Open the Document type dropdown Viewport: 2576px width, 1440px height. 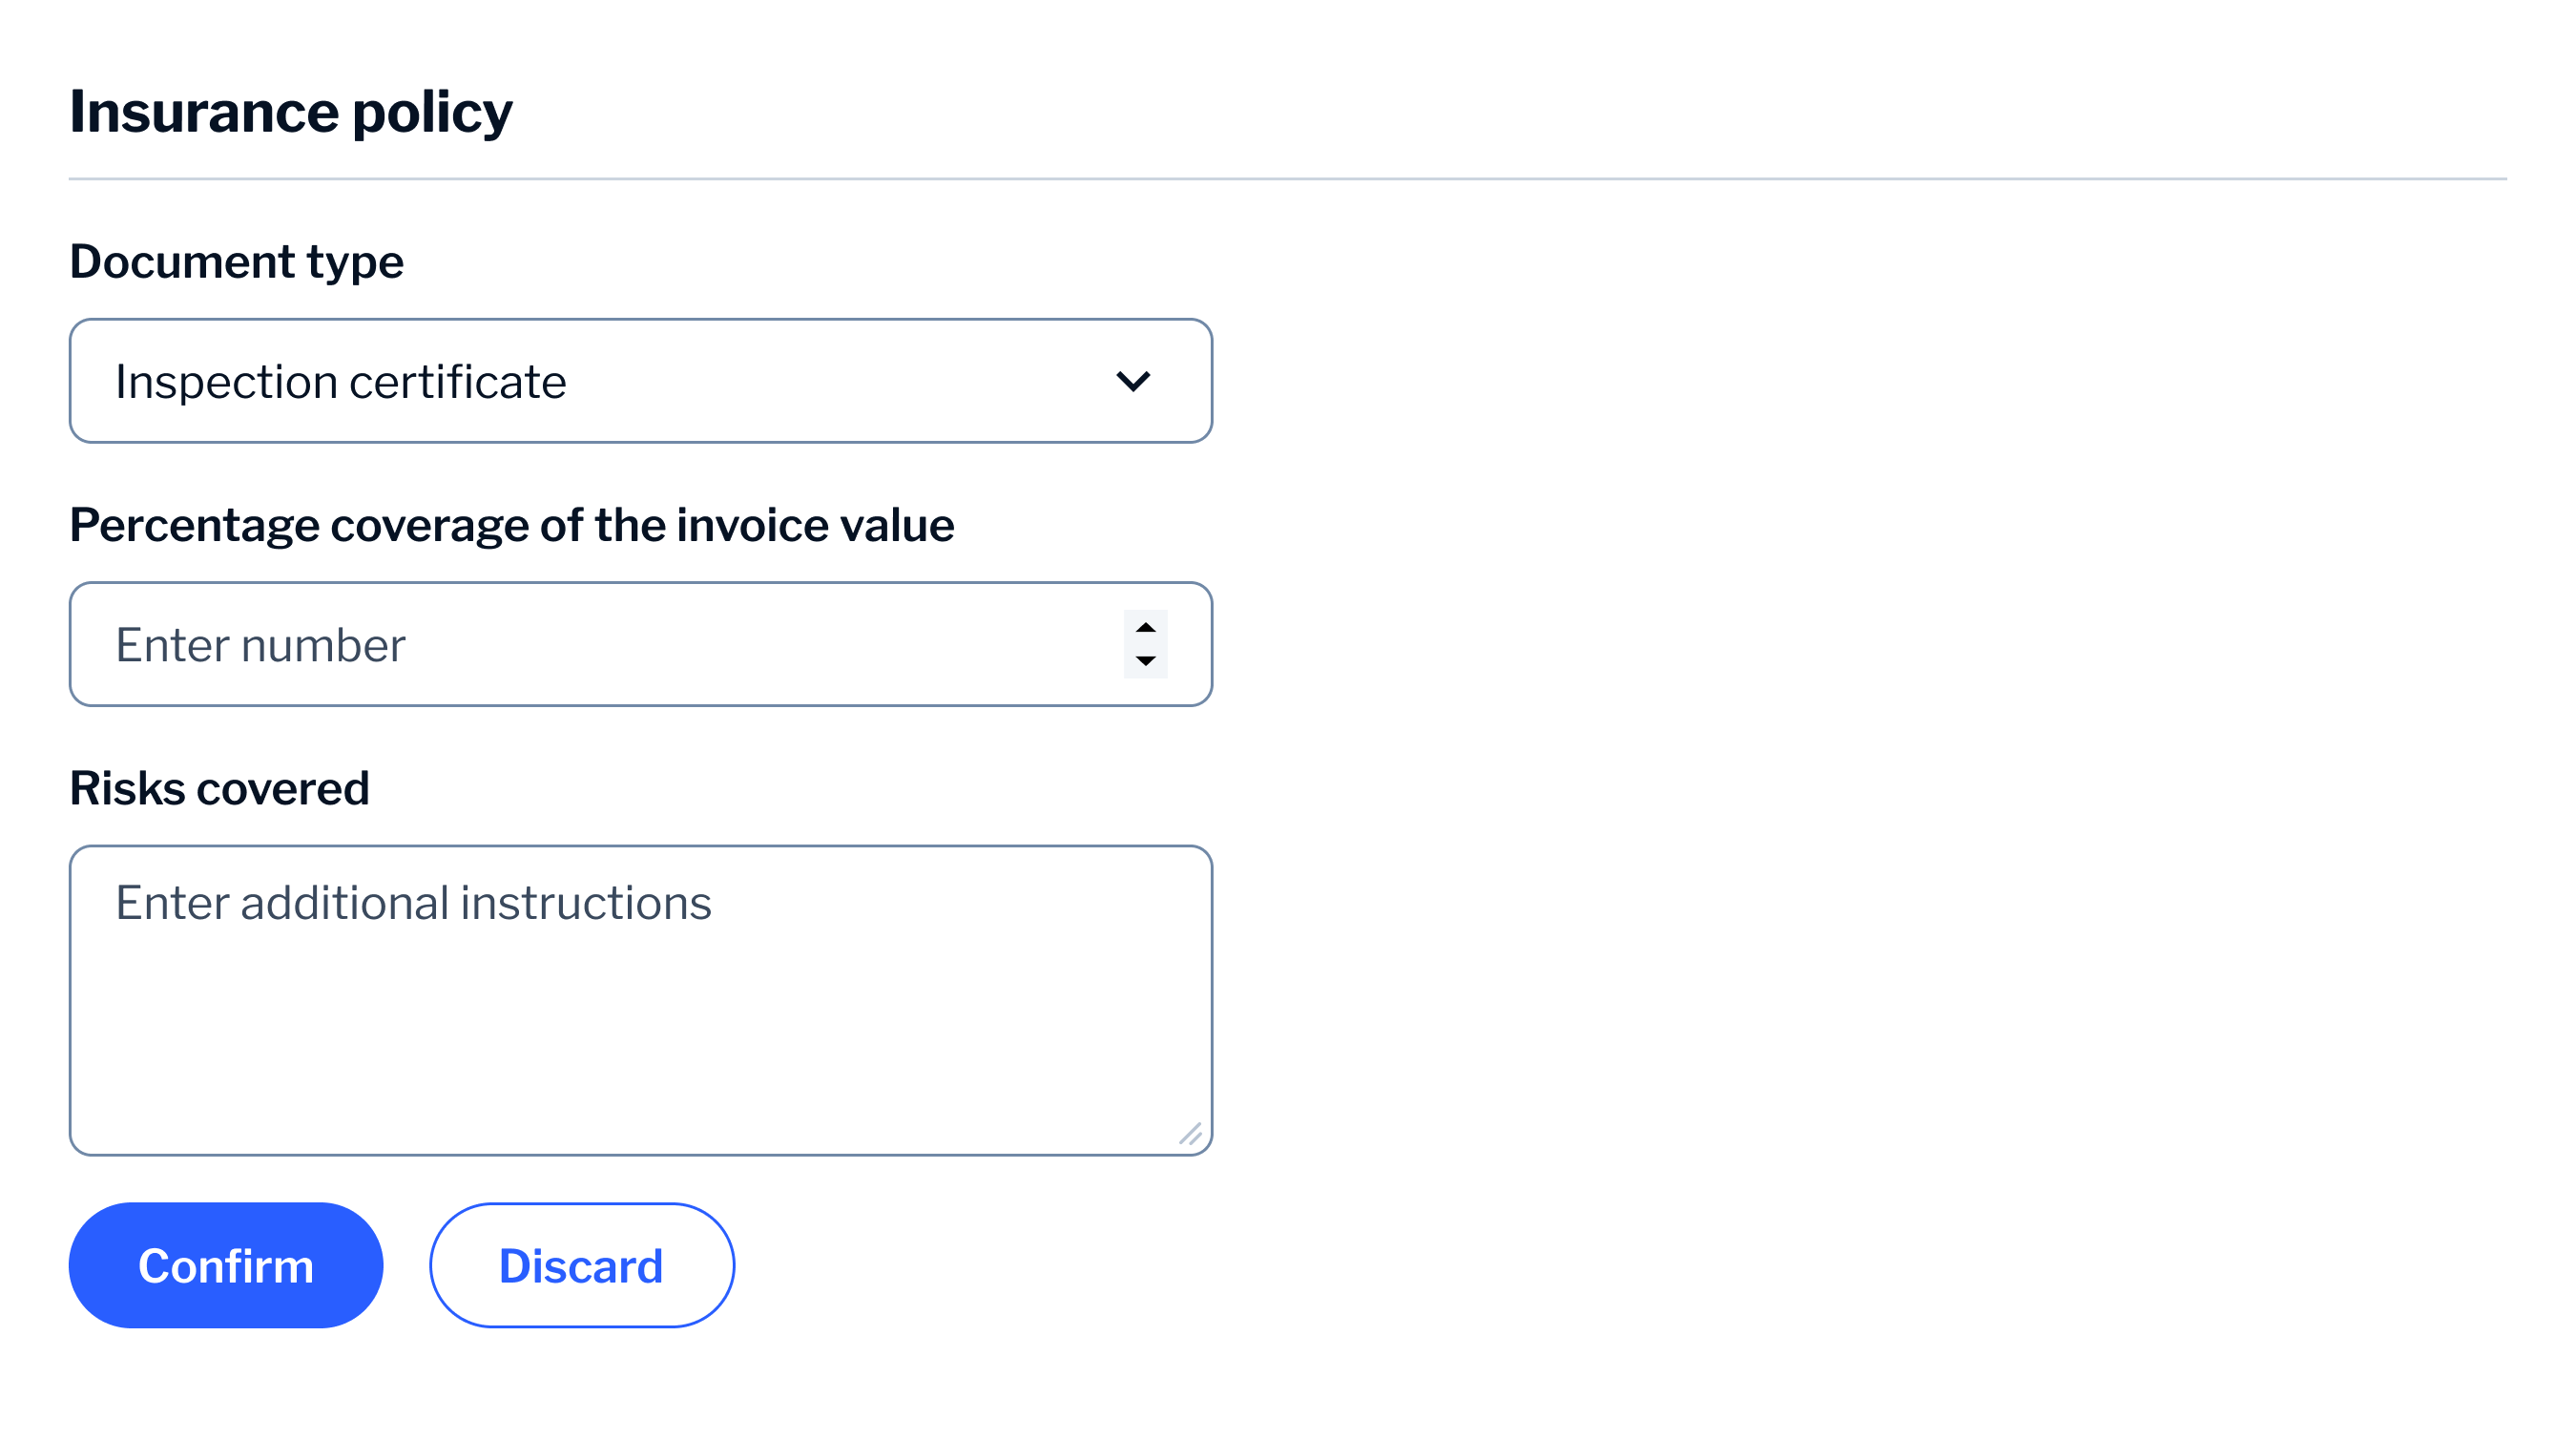point(640,381)
